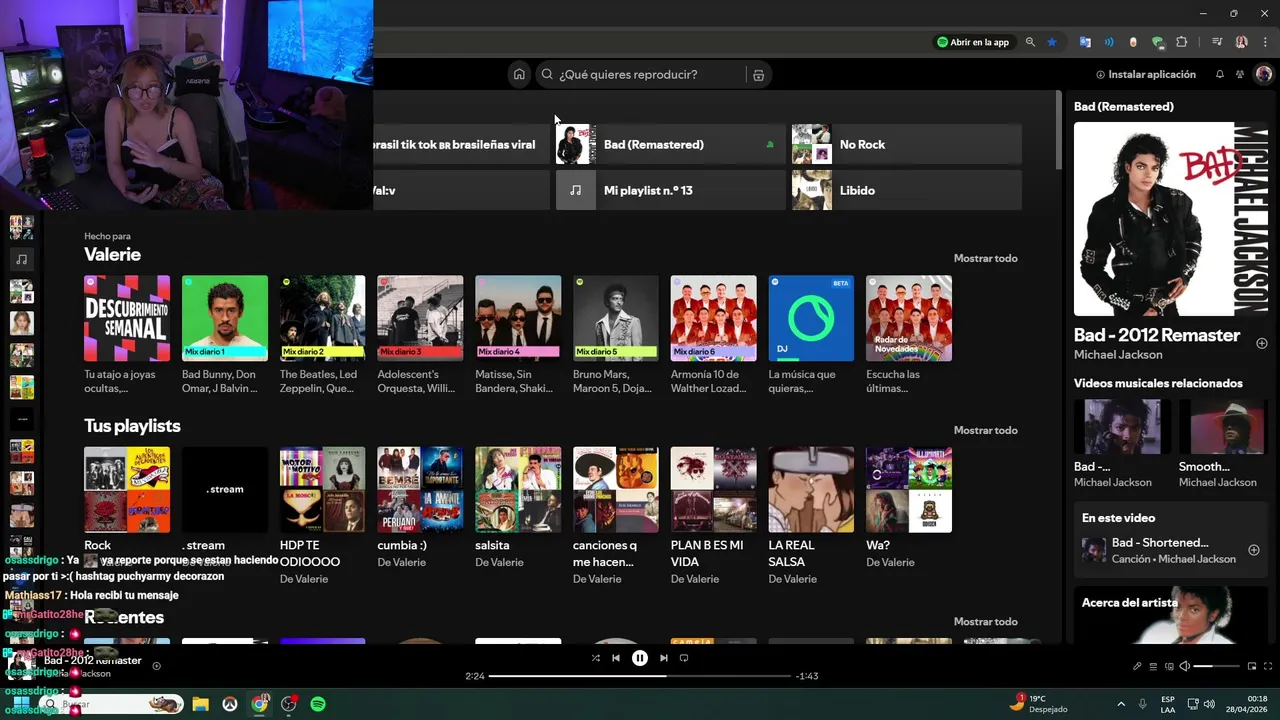Open the music note library icon in sidebar
Viewport: 1280px width, 720px height.
point(21,259)
